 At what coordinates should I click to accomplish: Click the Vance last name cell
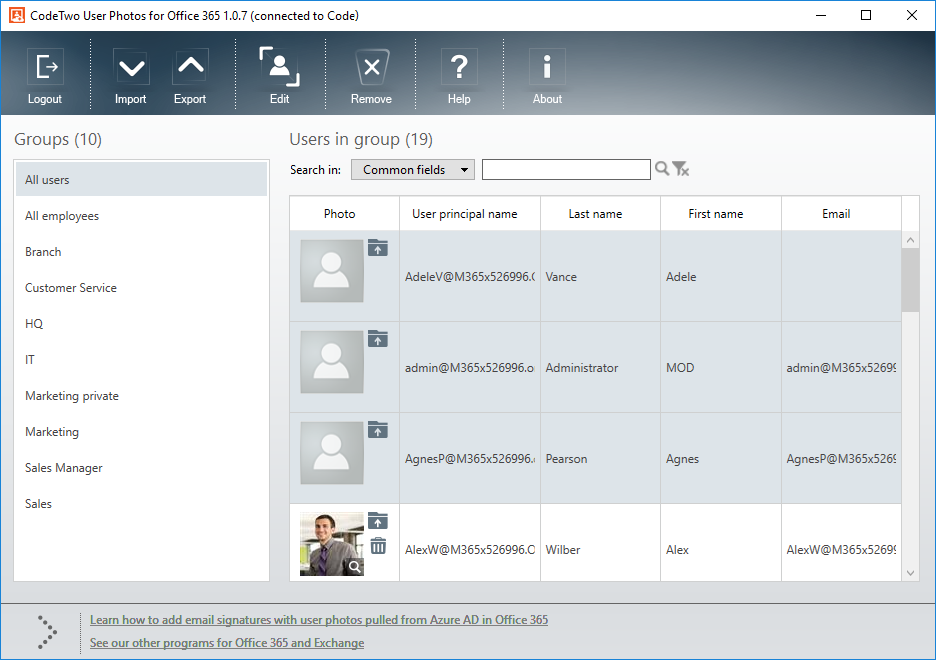coord(601,276)
